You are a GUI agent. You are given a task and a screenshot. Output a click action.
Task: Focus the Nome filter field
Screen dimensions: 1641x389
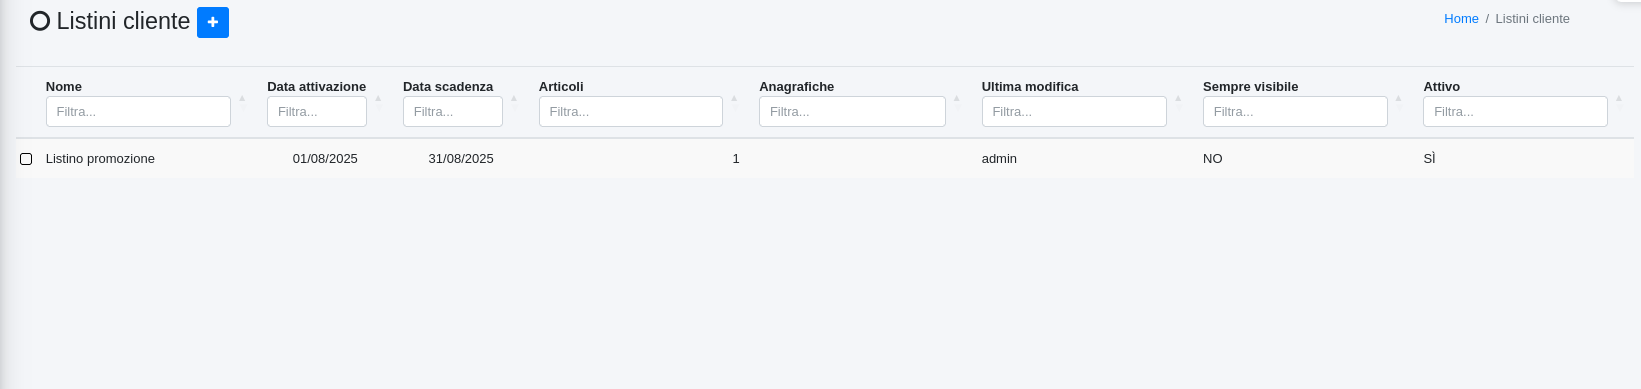click(x=138, y=112)
